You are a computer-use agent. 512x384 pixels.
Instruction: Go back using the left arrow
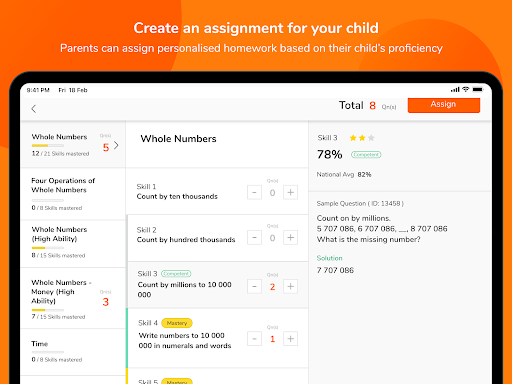coord(34,109)
